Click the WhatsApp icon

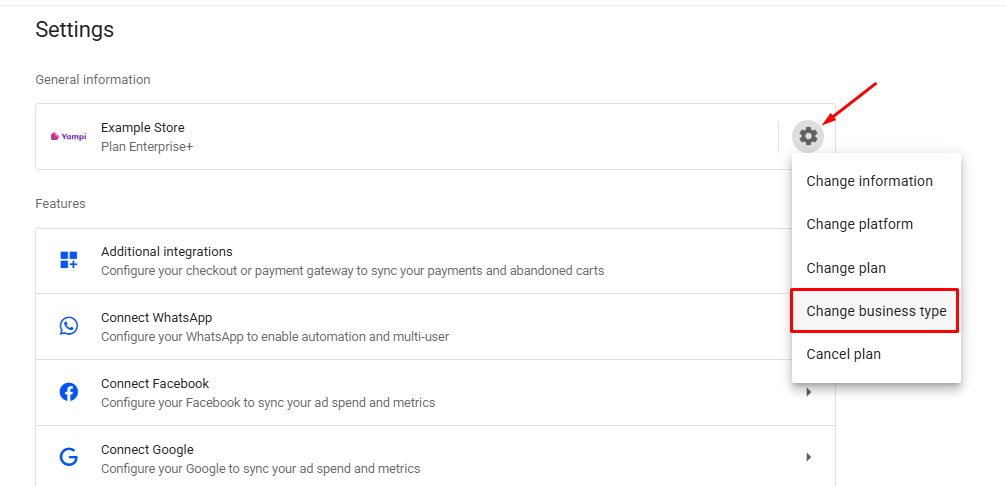point(69,326)
